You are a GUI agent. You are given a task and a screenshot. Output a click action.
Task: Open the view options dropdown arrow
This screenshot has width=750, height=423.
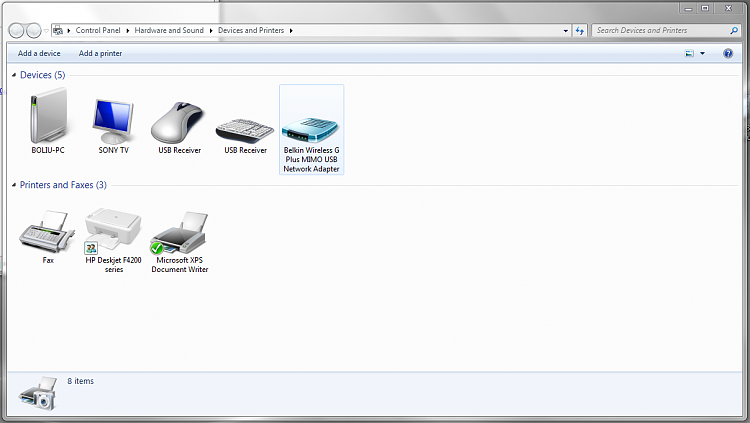[702, 53]
